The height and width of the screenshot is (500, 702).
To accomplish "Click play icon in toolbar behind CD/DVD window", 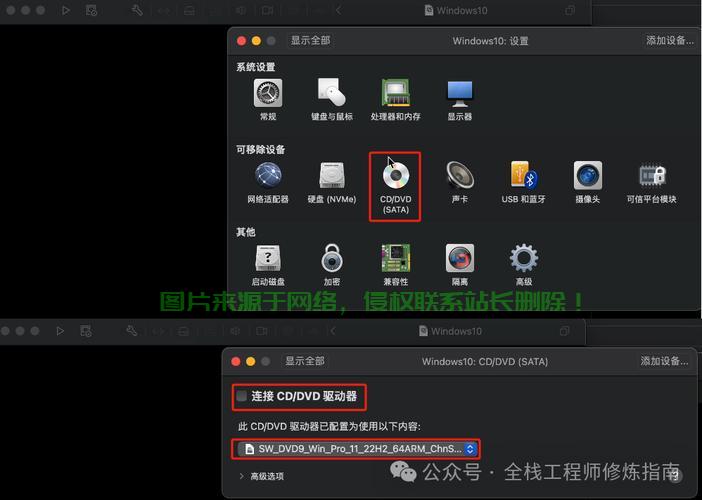I will 60,331.
